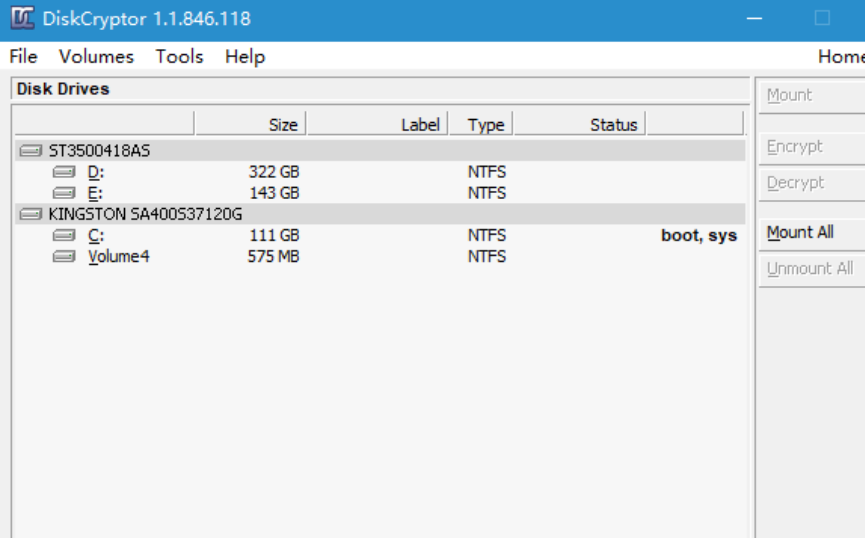Click the Mount button

[789, 95]
